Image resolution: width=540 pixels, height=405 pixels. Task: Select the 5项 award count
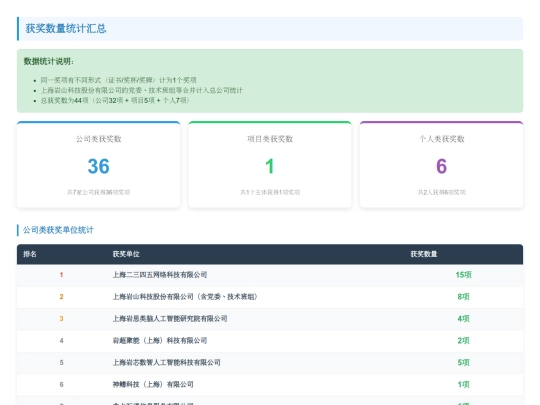463,362
